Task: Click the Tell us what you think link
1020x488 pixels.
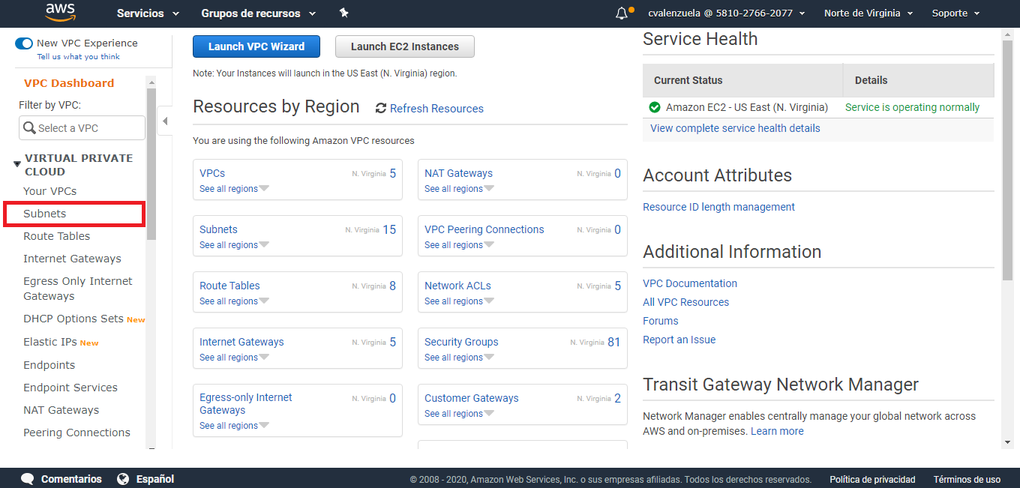Action: click(x=78, y=57)
